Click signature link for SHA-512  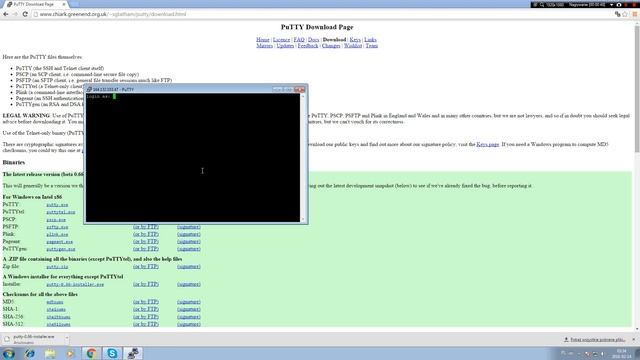pos(189,324)
